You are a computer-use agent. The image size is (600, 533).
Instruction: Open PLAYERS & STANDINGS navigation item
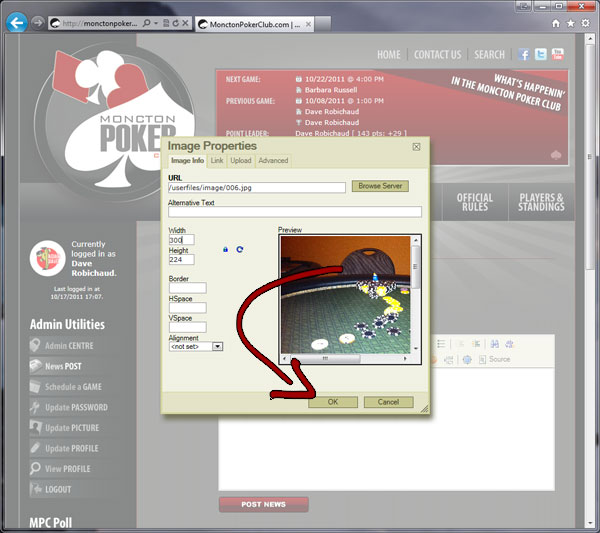pos(541,202)
